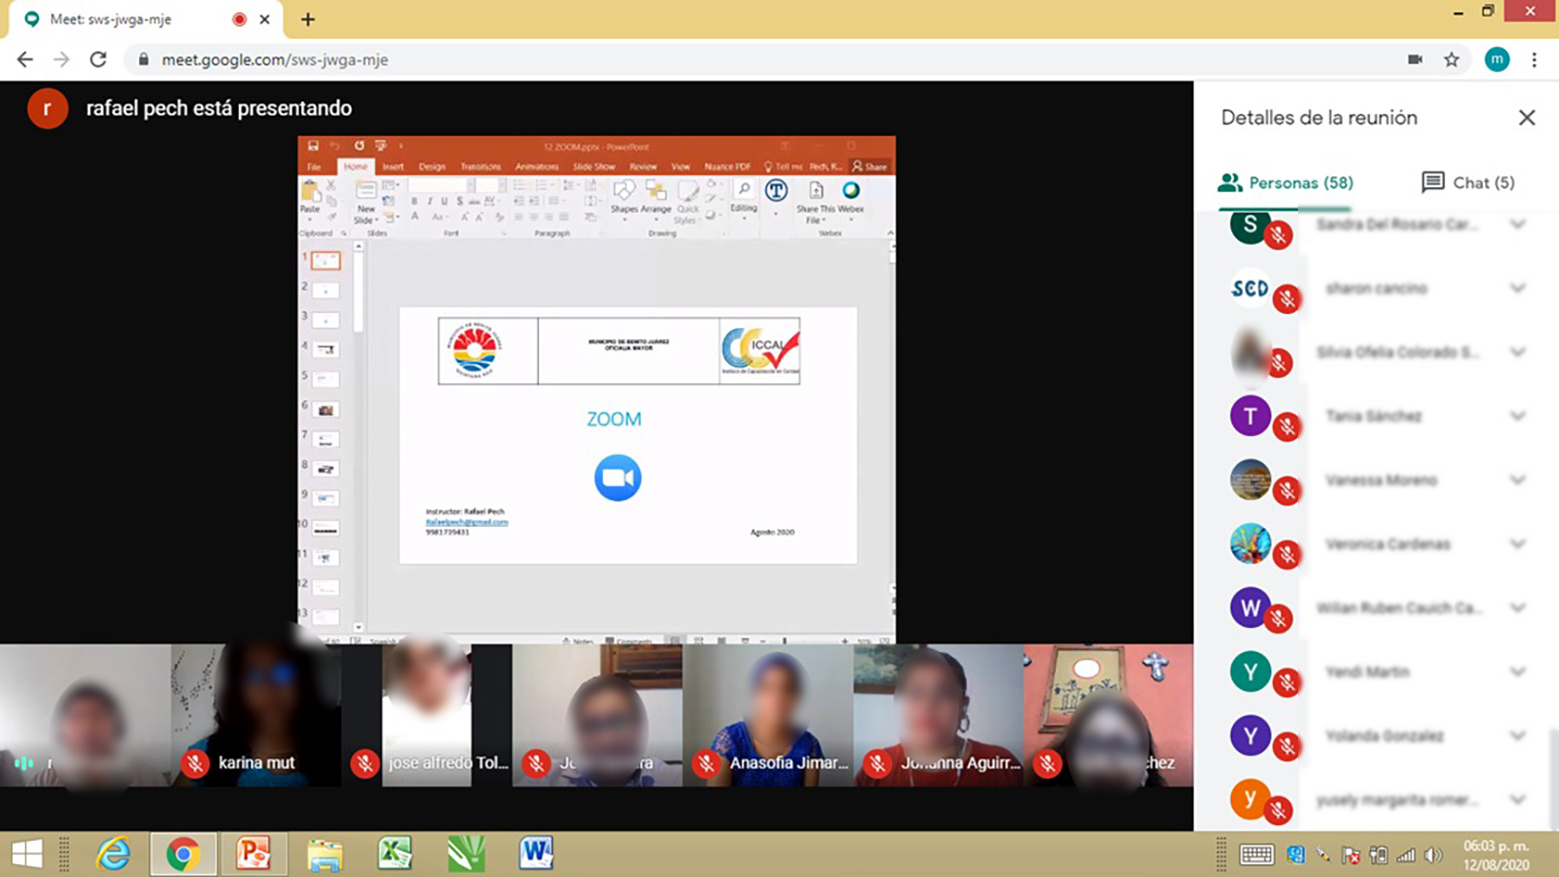This screenshot has height=877, width=1559.
Task: Switch to the Personas (58) tab
Action: (1285, 183)
